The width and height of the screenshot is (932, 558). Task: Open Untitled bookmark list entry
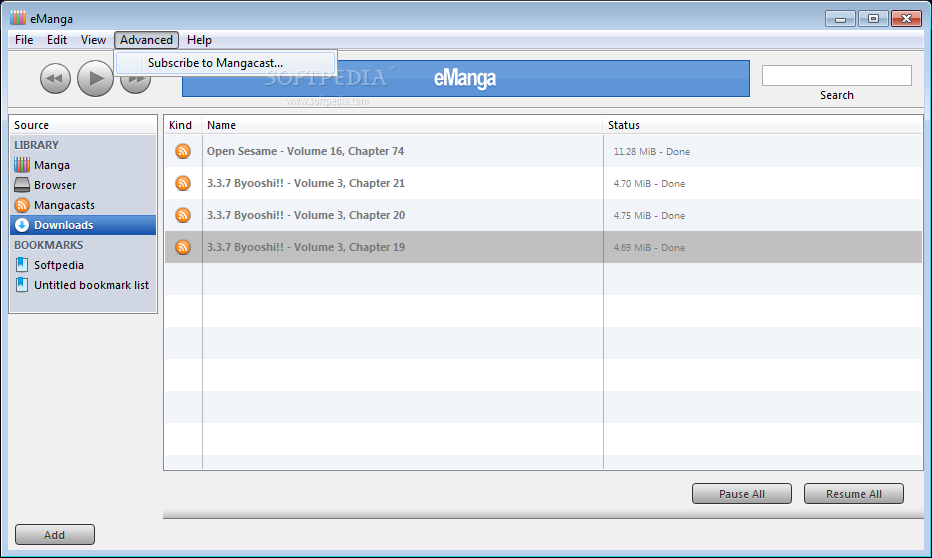click(x=92, y=285)
